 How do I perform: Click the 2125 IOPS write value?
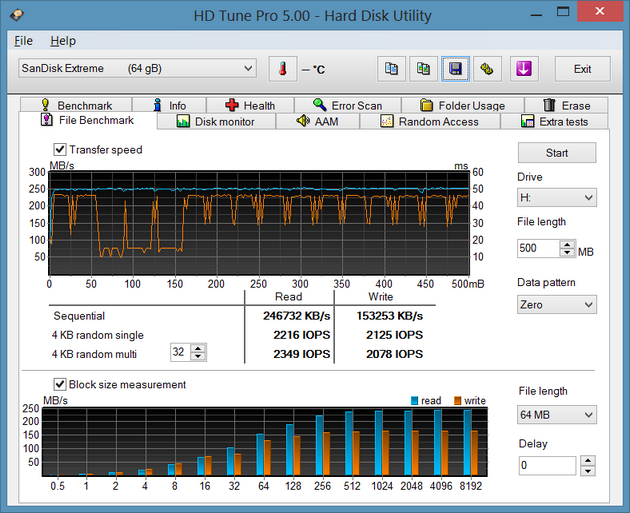[x=394, y=335]
